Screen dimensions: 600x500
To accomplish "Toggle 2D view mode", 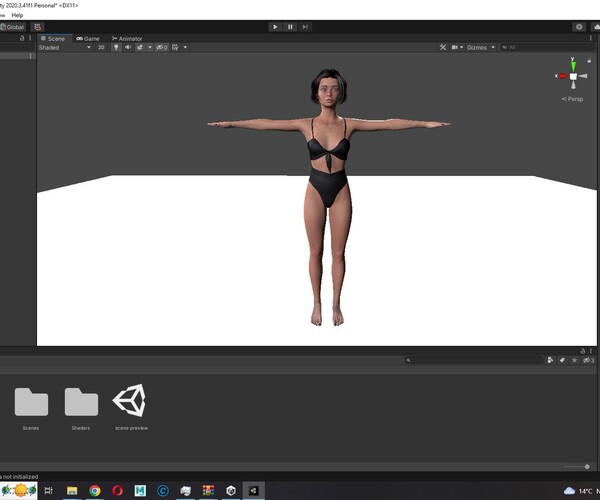I will click(101, 47).
